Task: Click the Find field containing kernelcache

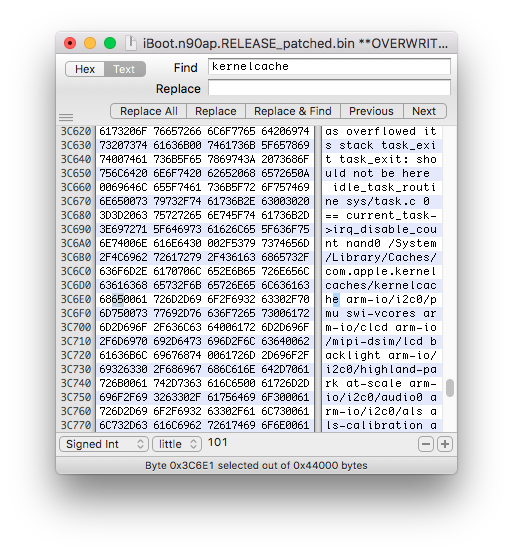Action: tap(329, 66)
